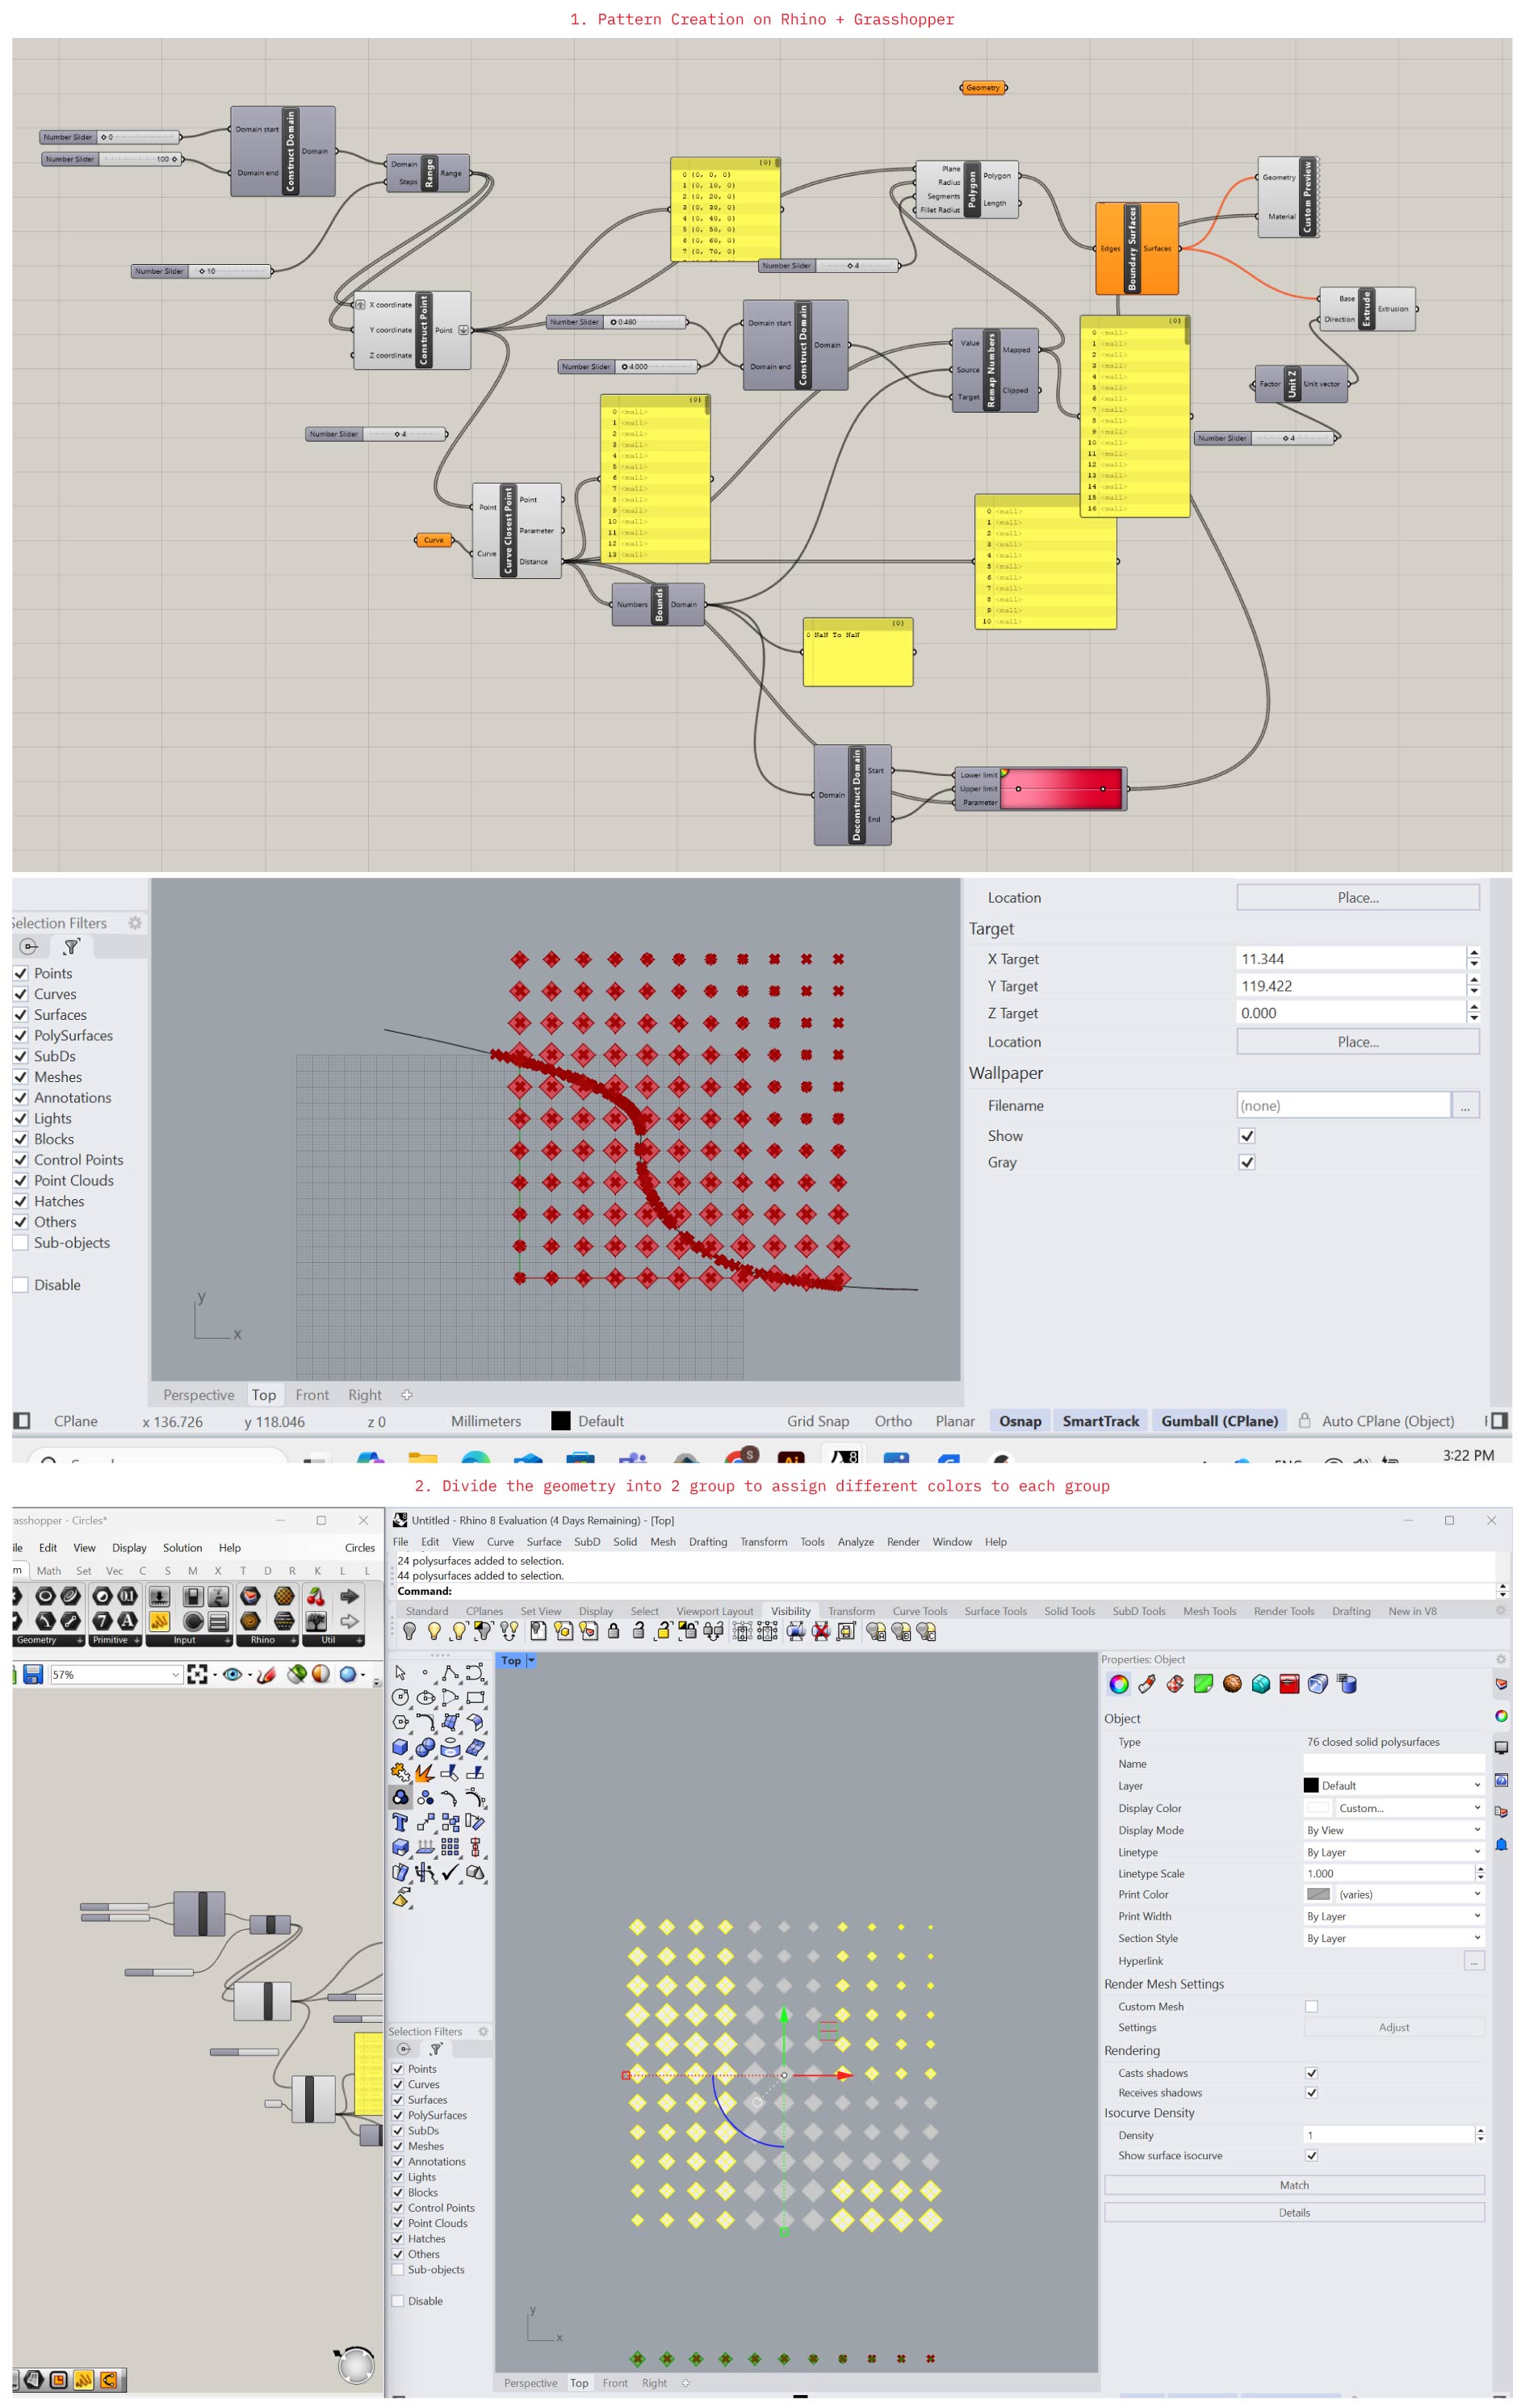Image resolution: width=1525 pixels, height=2408 pixels.
Task: Switch to the Curve Tools toolbar tab
Action: (919, 1611)
